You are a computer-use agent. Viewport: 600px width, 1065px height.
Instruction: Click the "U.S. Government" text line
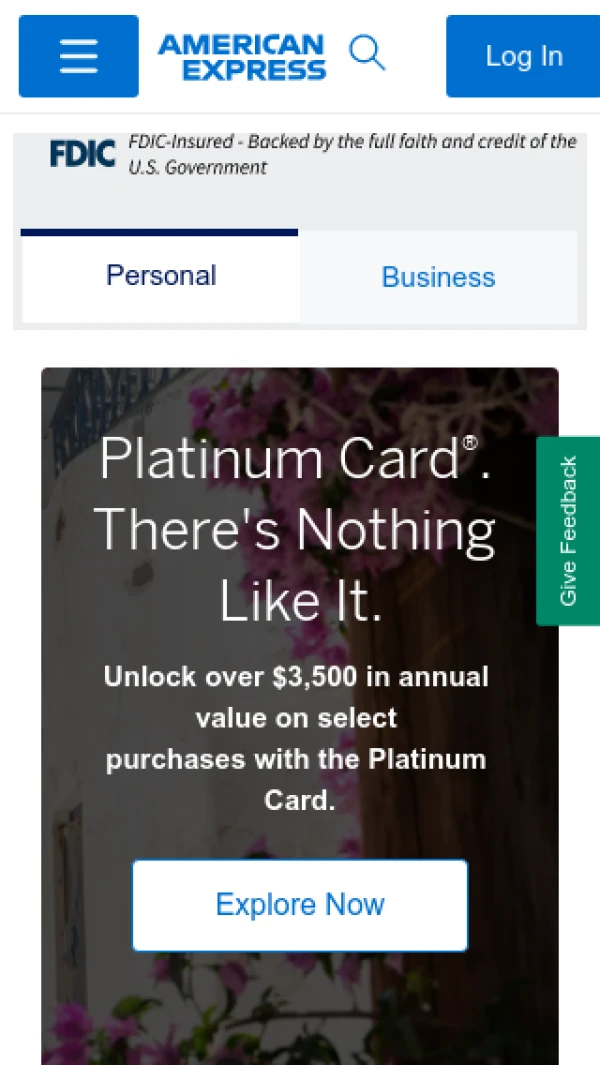click(x=197, y=168)
